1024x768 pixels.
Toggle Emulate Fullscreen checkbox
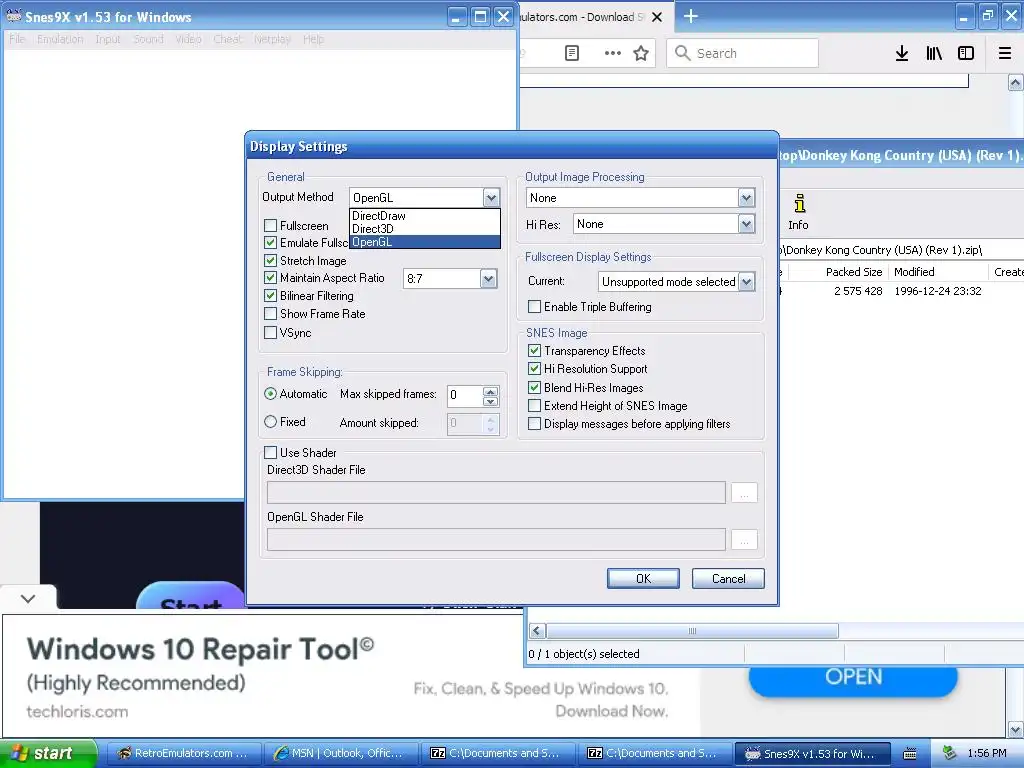click(270, 242)
